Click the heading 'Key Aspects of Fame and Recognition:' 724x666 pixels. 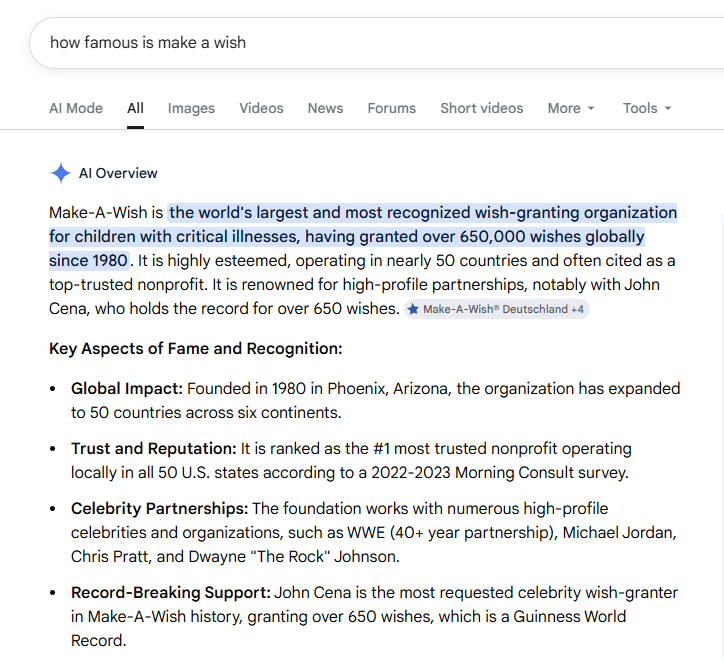(x=196, y=349)
